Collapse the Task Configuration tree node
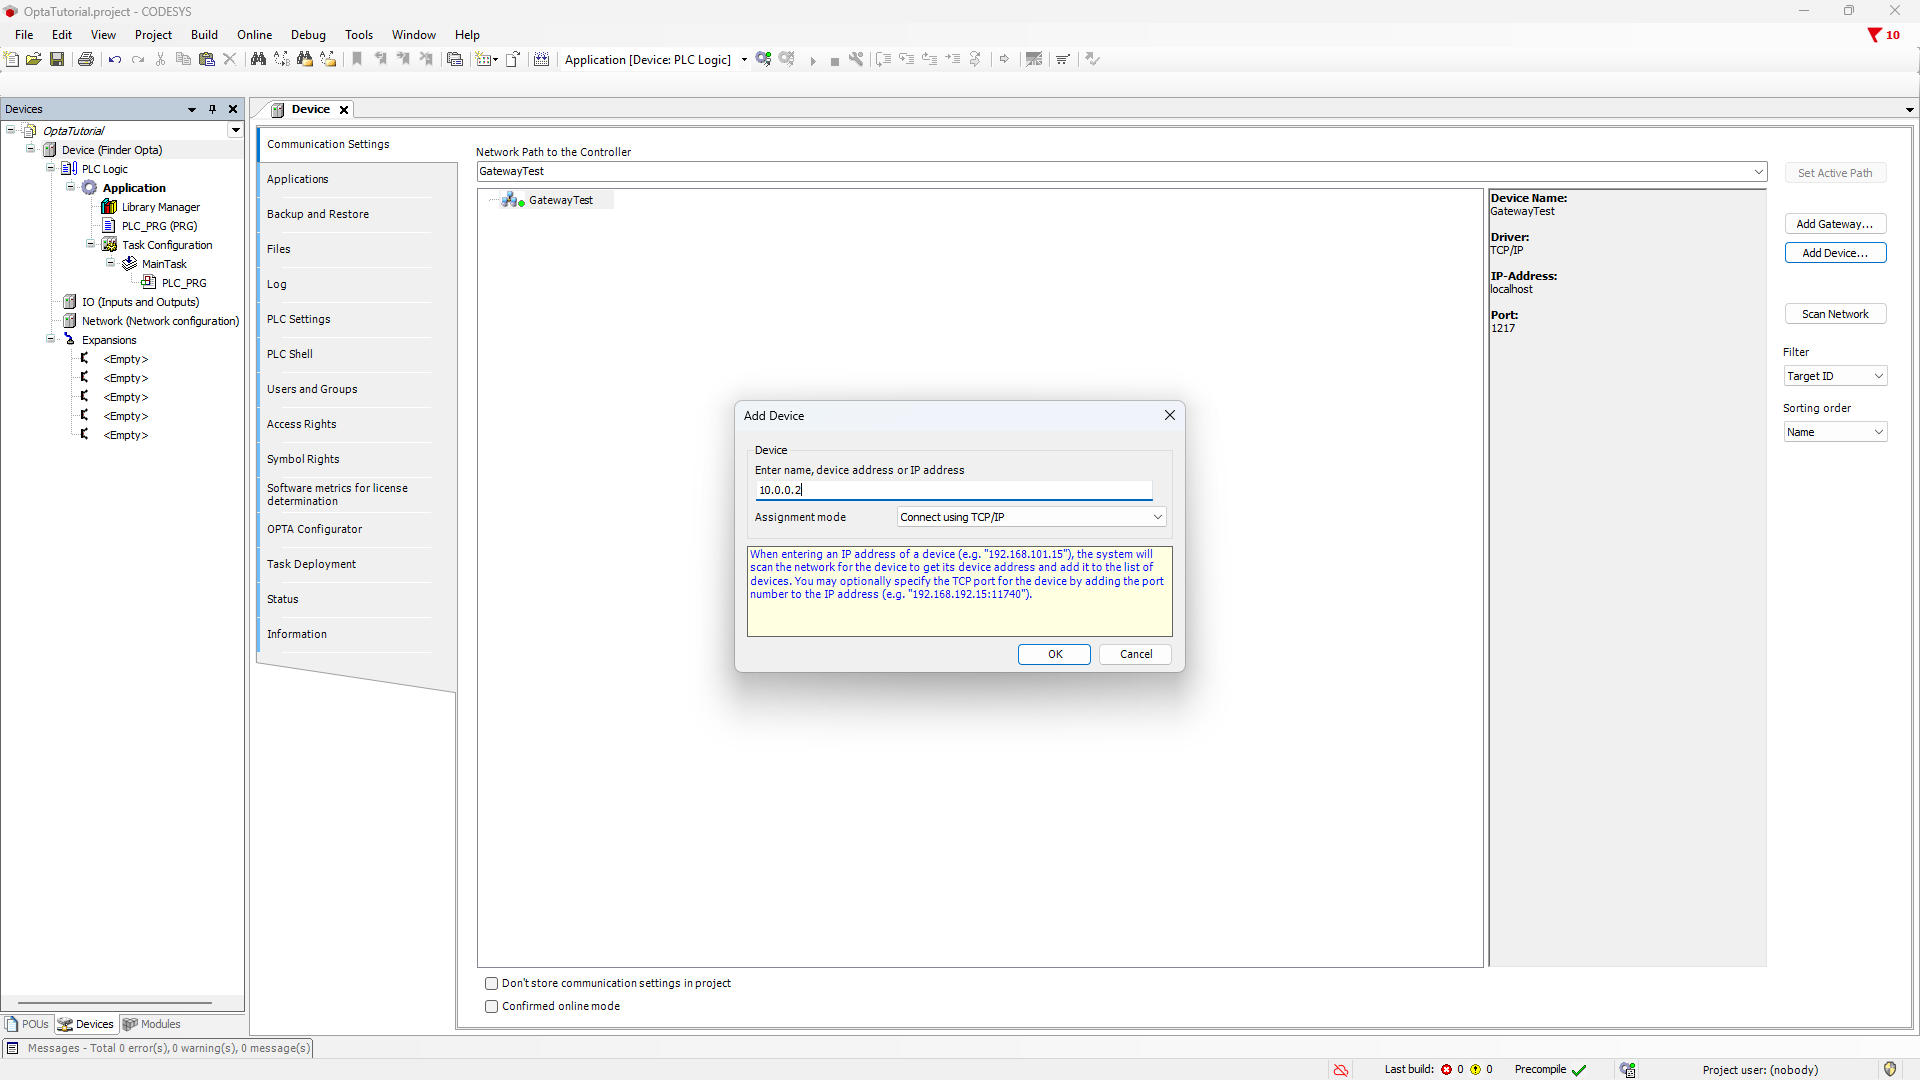The image size is (1920, 1080). 90,245
